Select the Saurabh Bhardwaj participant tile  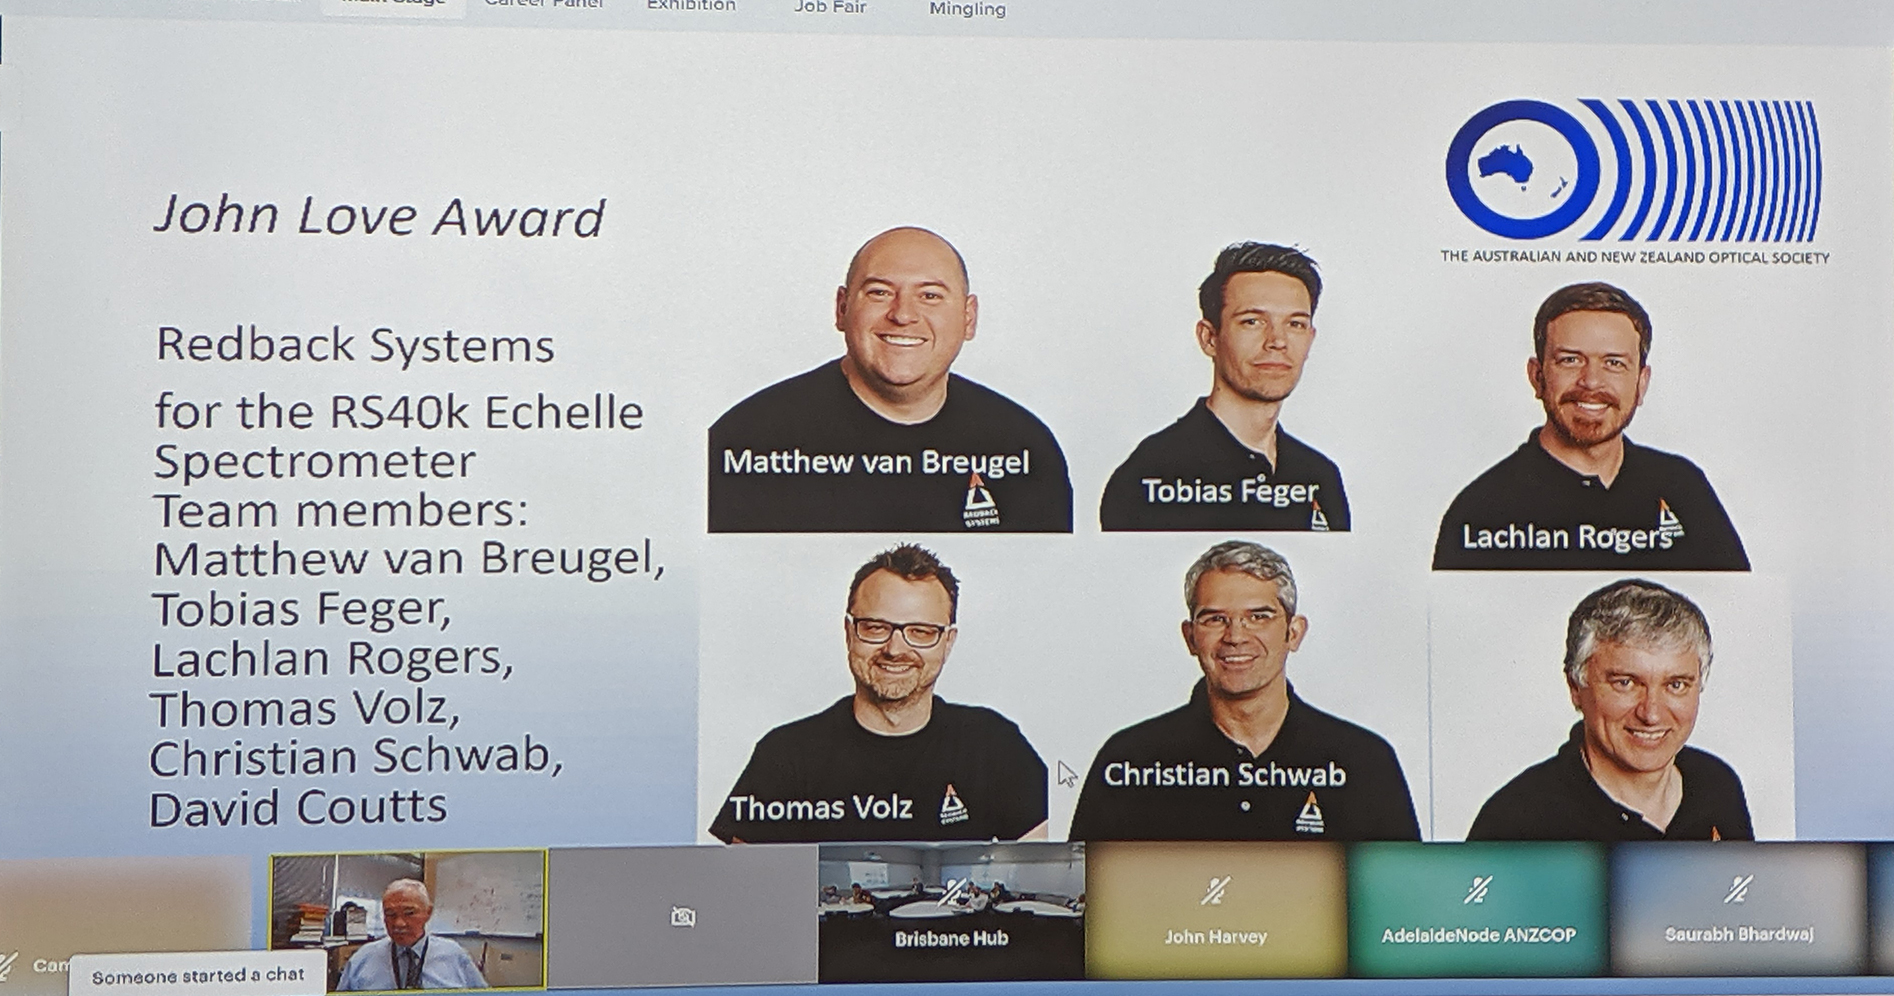[x=1738, y=909]
